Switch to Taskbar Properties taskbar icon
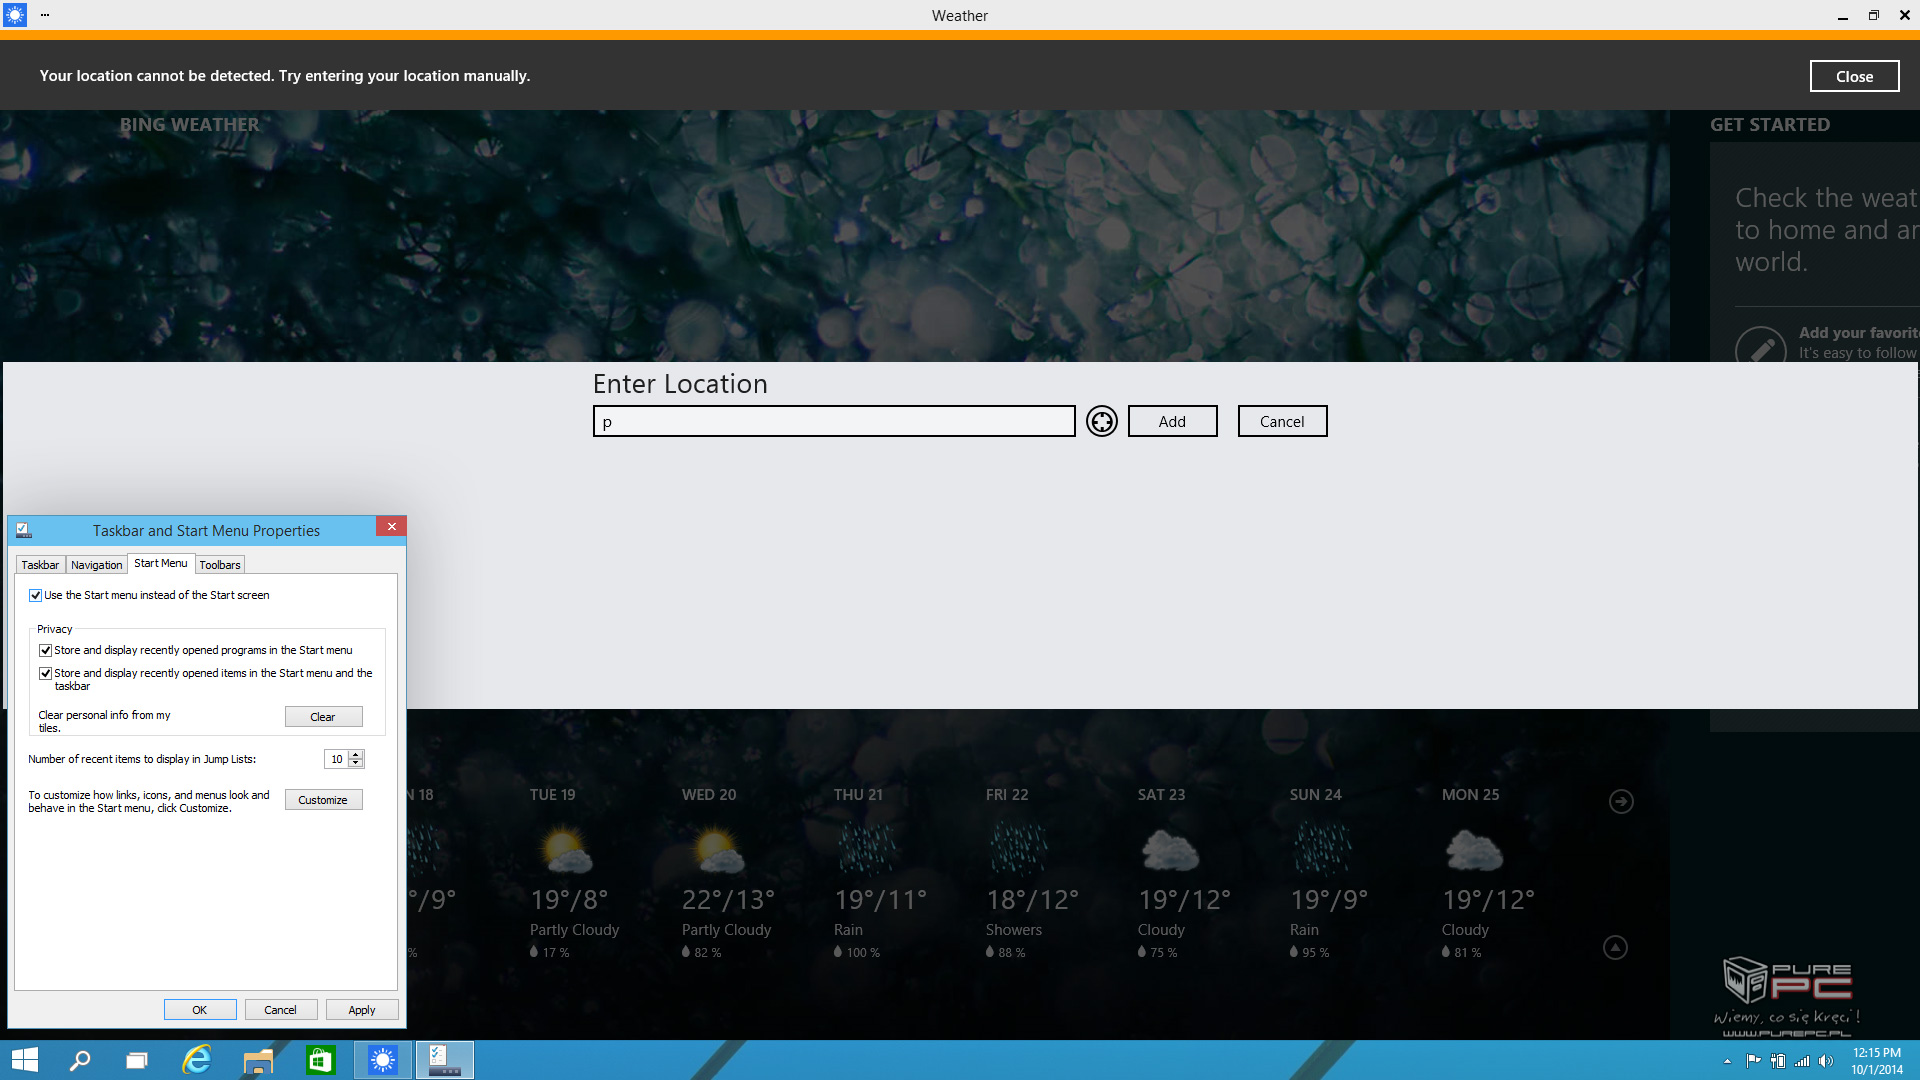 pyautogui.click(x=444, y=1060)
